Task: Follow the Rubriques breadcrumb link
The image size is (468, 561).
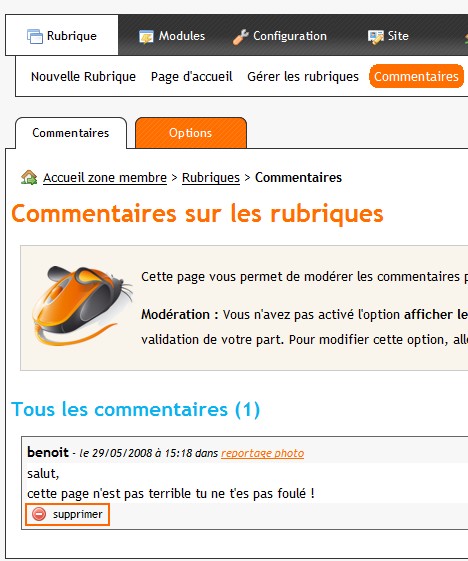Action: pos(211,178)
